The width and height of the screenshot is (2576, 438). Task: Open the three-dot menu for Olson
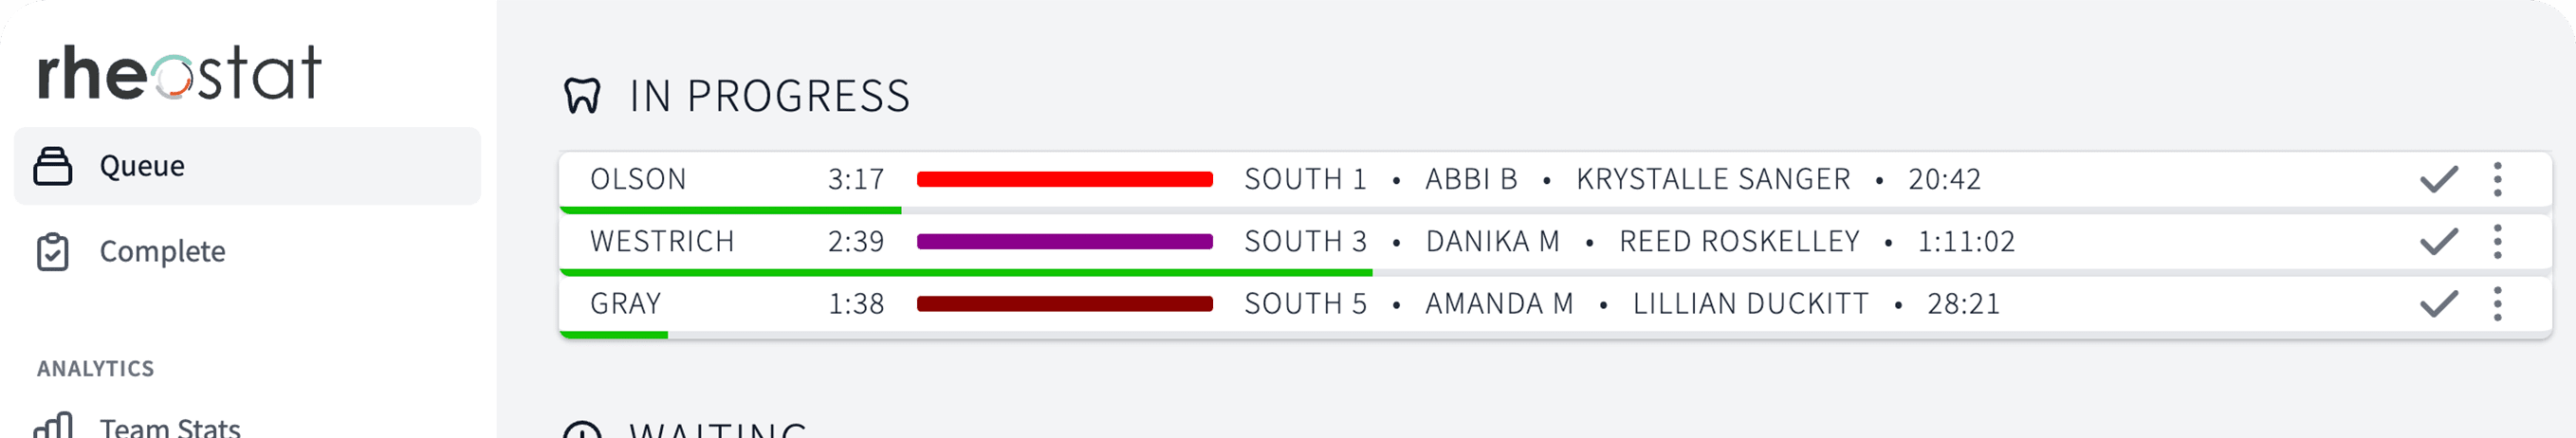point(2497,180)
